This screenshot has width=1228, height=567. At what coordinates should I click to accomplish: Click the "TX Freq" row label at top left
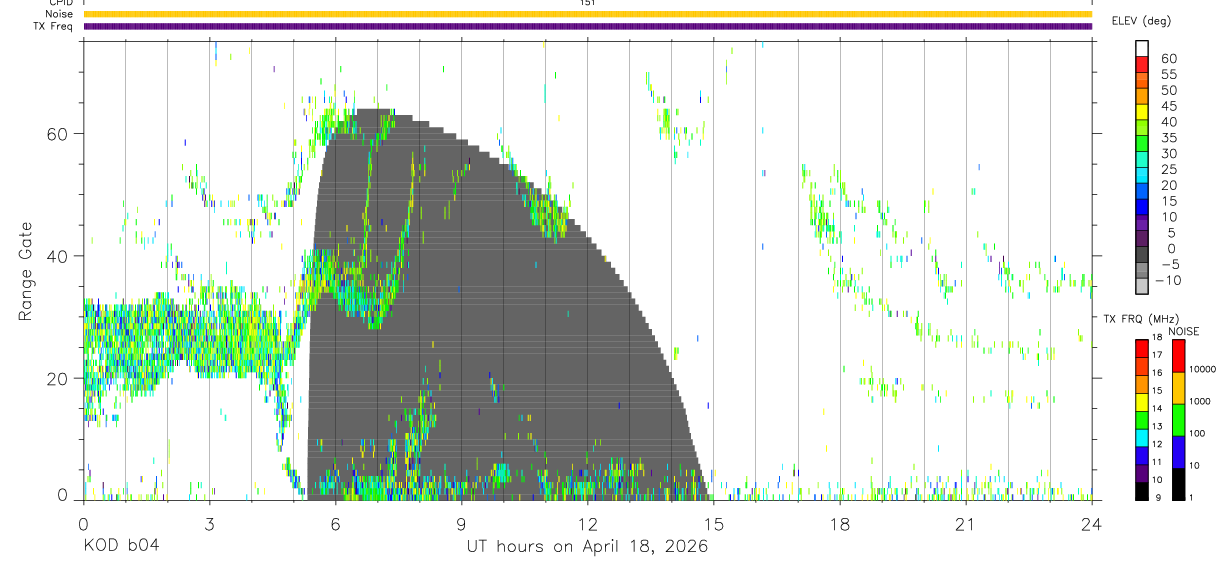coord(53,26)
